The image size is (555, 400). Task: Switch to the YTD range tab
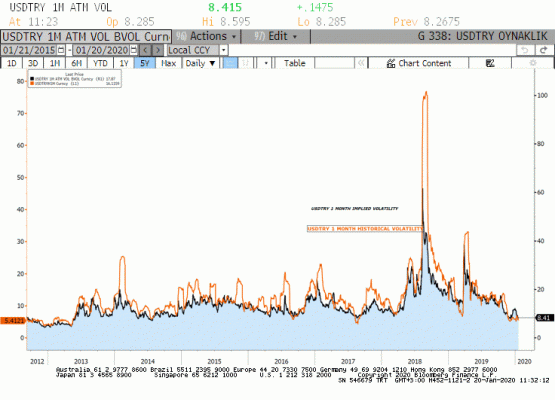tap(100, 63)
